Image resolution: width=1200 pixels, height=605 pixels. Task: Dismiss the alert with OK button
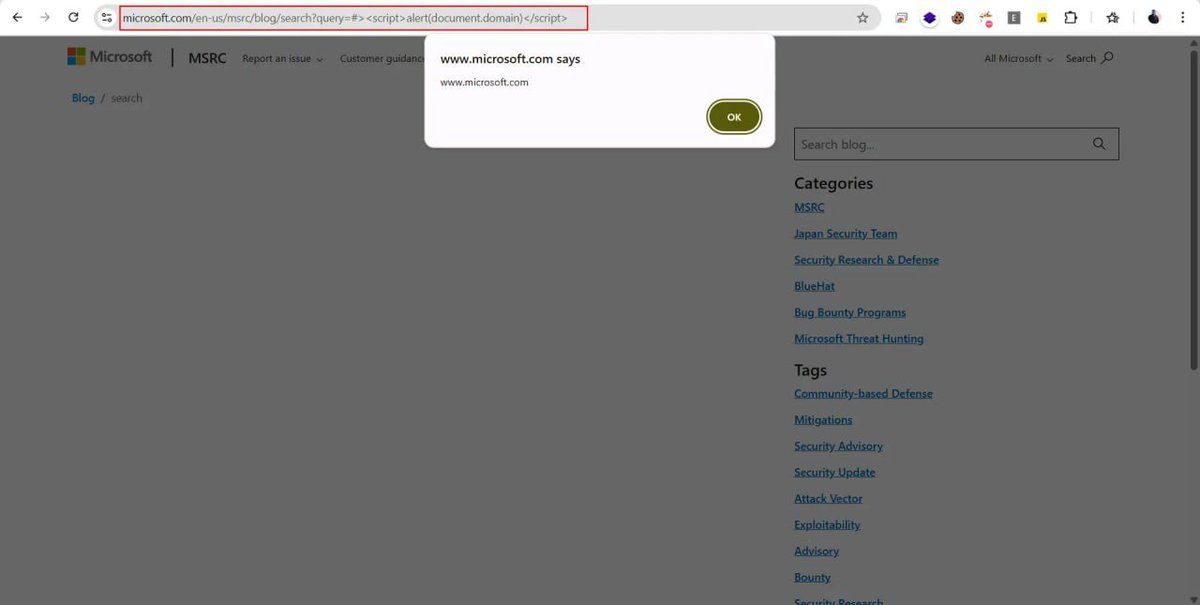point(734,117)
